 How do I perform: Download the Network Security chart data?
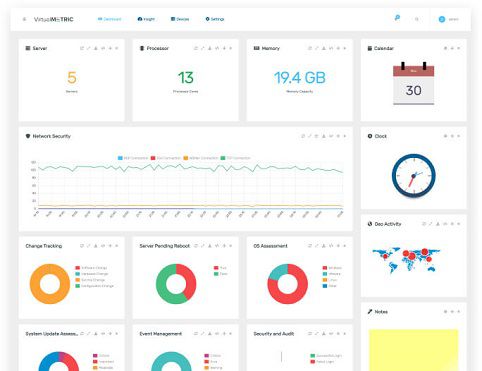point(324,136)
